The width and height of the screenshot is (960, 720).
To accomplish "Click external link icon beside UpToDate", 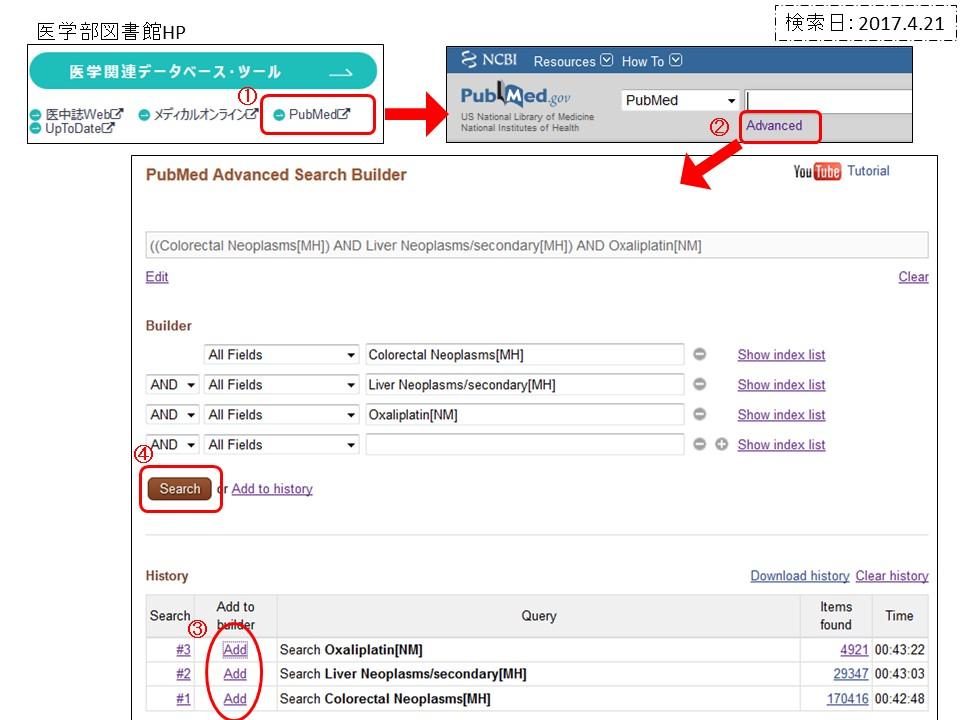I will coord(108,128).
